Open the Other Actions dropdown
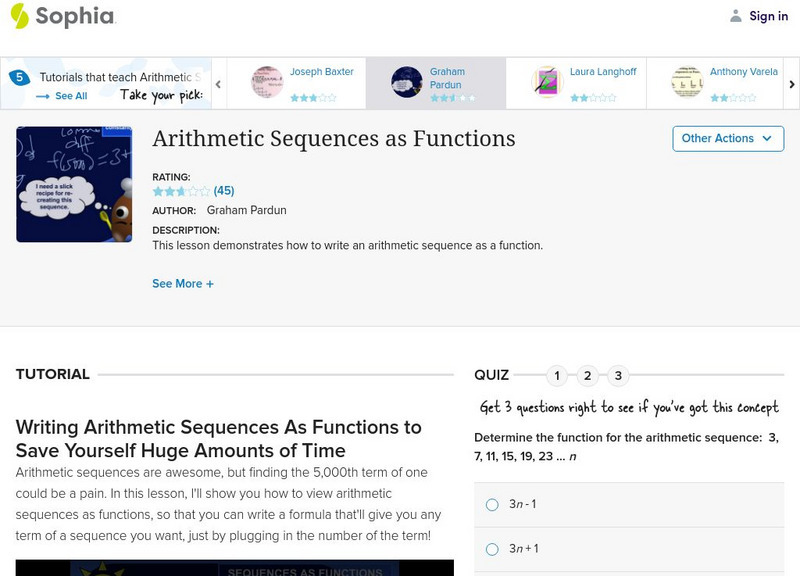Viewport: 800px width, 576px height. [x=727, y=138]
